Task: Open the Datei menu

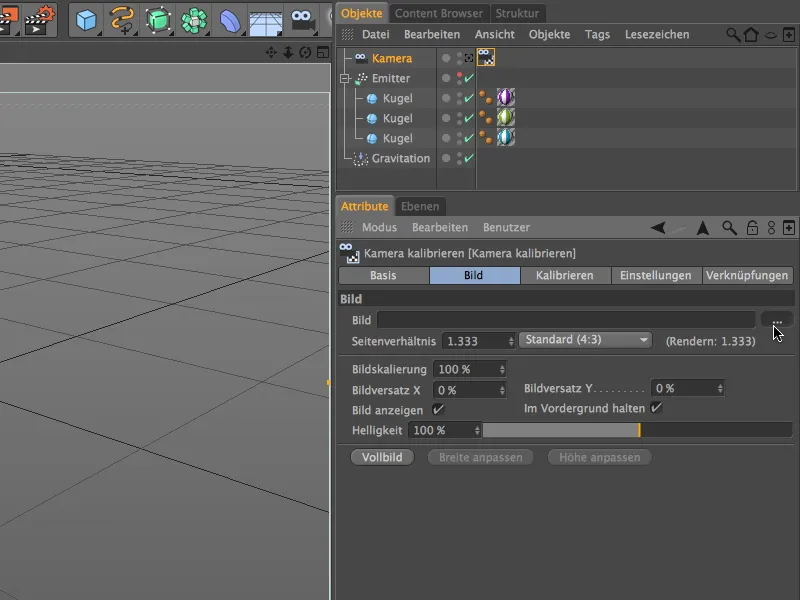Action: pyautogui.click(x=376, y=35)
